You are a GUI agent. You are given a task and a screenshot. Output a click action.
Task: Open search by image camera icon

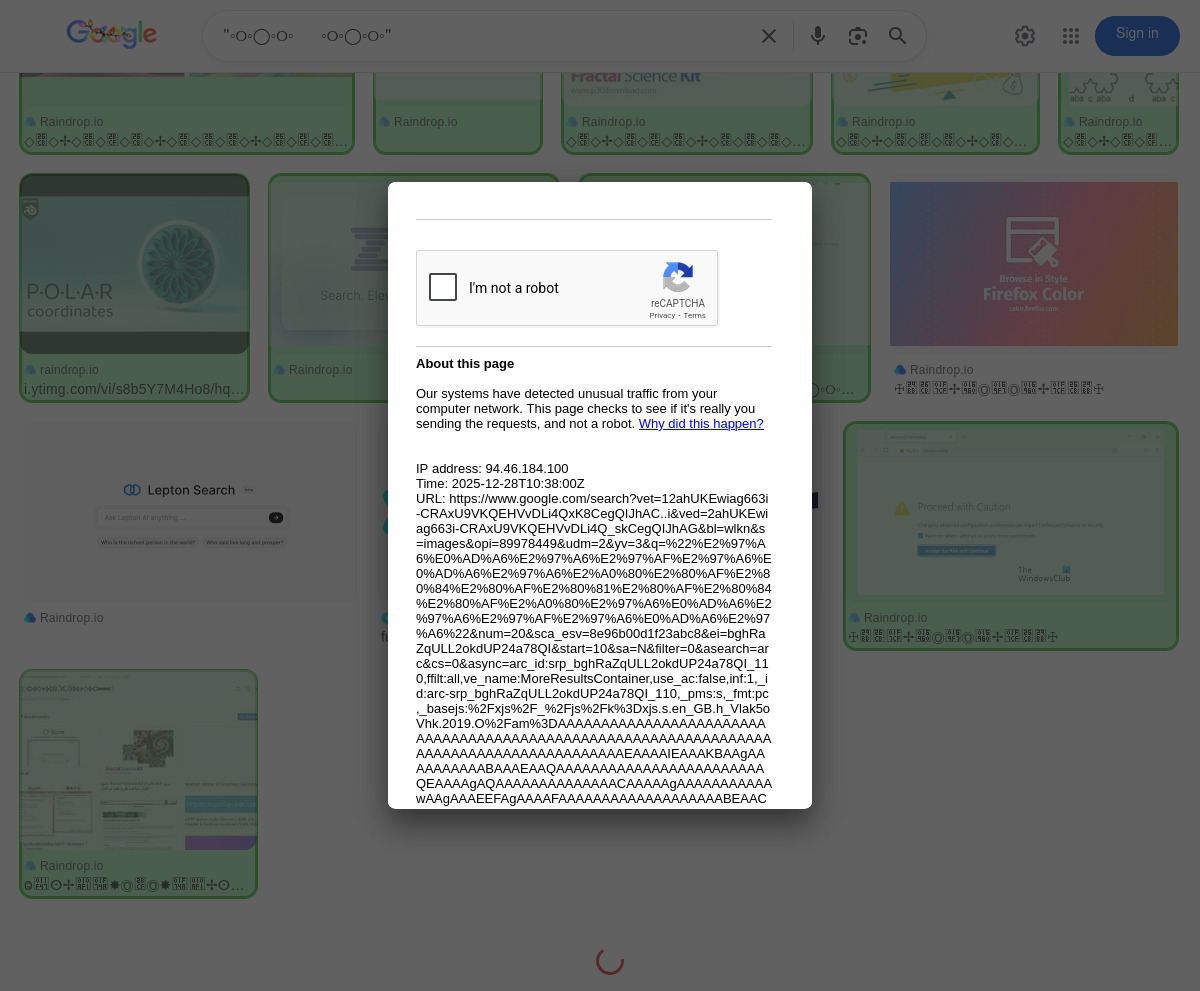pyautogui.click(x=858, y=37)
